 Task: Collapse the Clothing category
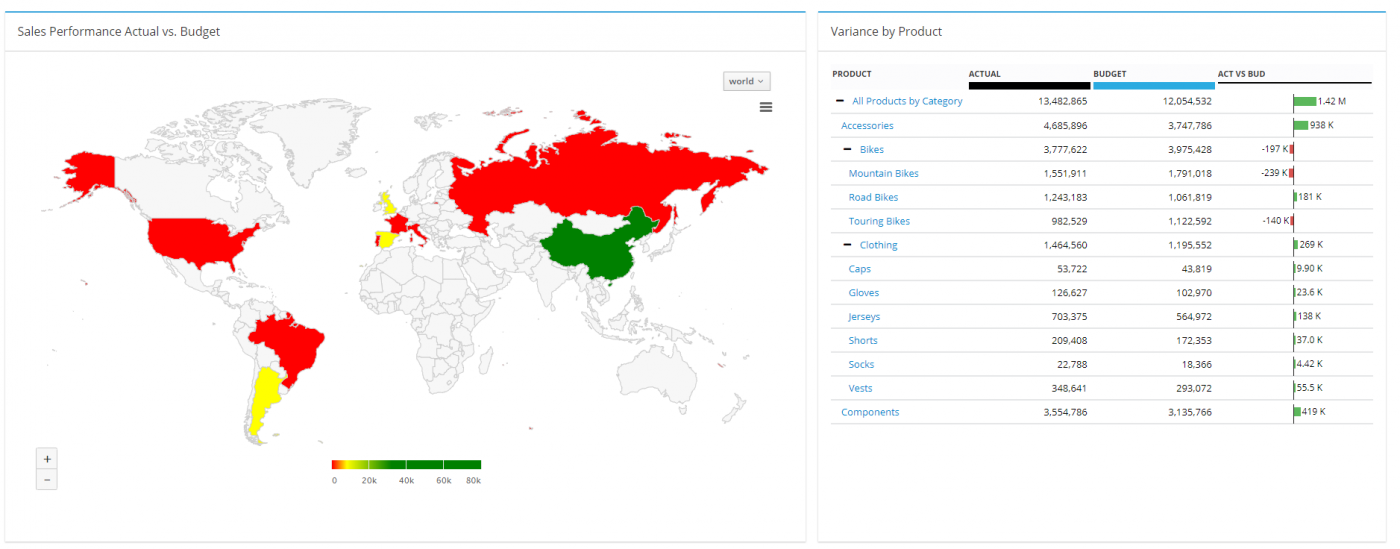click(848, 245)
